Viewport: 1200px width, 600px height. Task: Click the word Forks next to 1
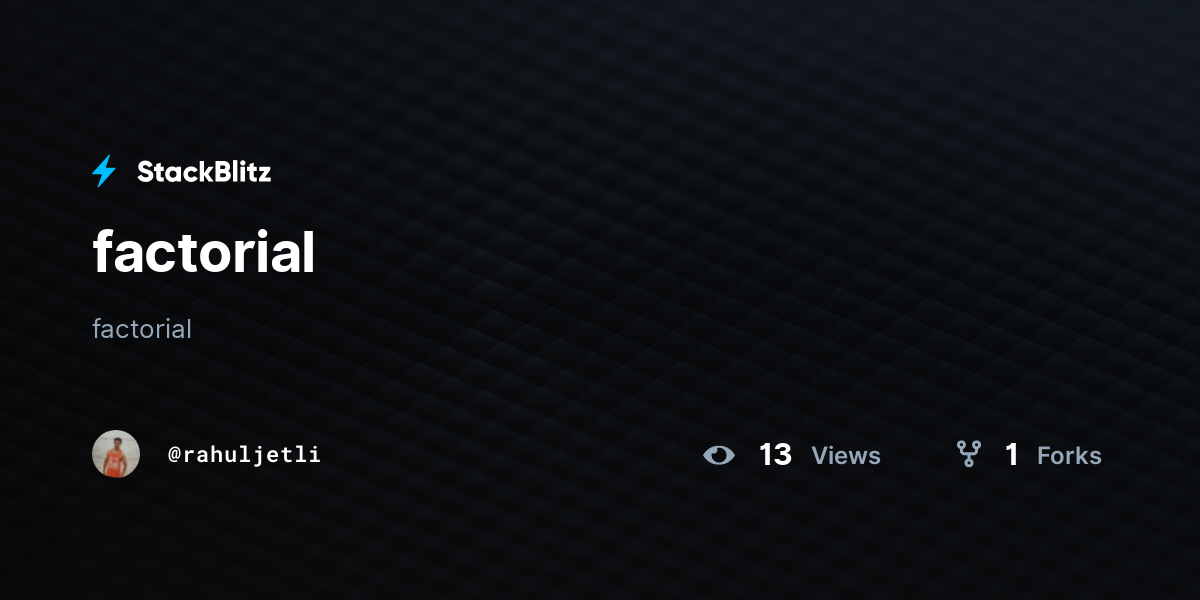[1069, 455]
